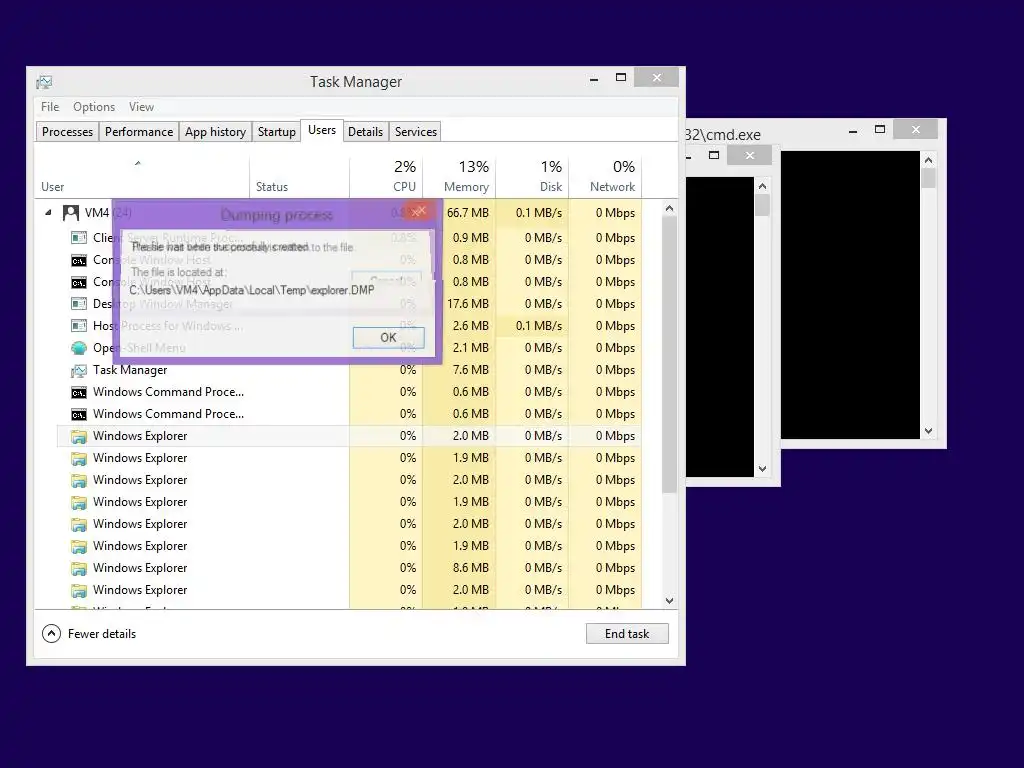The width and height of the screenshot is (1024, 768).
Task: Click the Task Manager title bar icon
Action: coord(44,82)
